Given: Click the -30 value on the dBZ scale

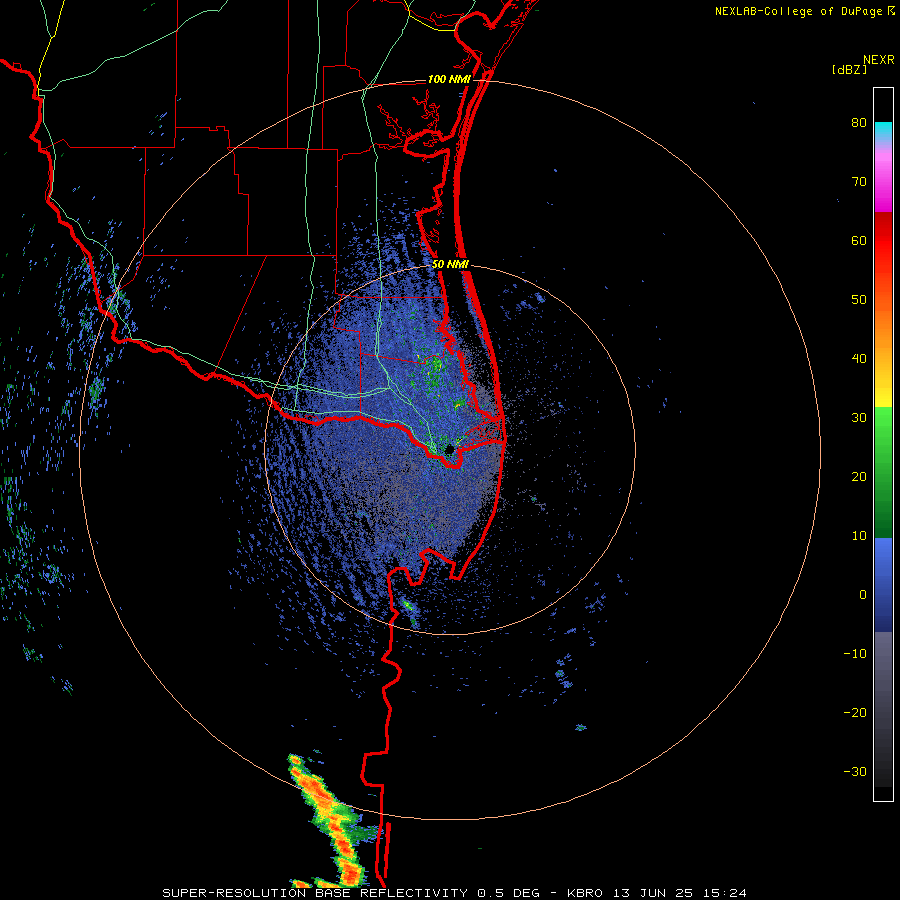Looking at the screenshot, I should pyautogui.click(x=855, y=772).
